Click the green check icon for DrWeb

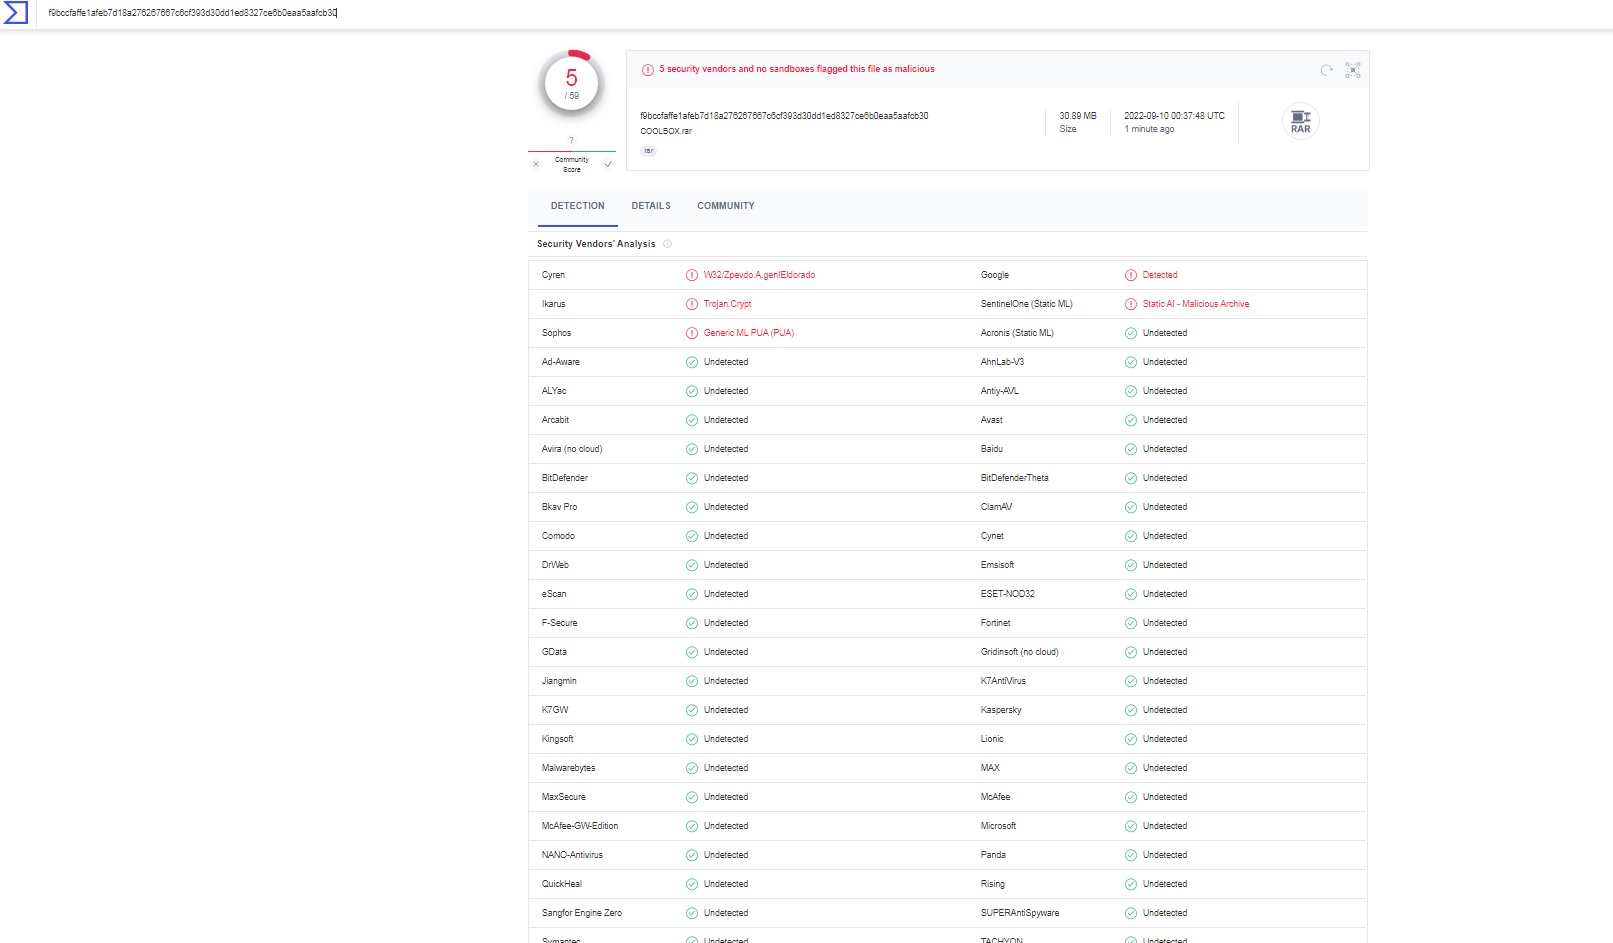(692, 565)
